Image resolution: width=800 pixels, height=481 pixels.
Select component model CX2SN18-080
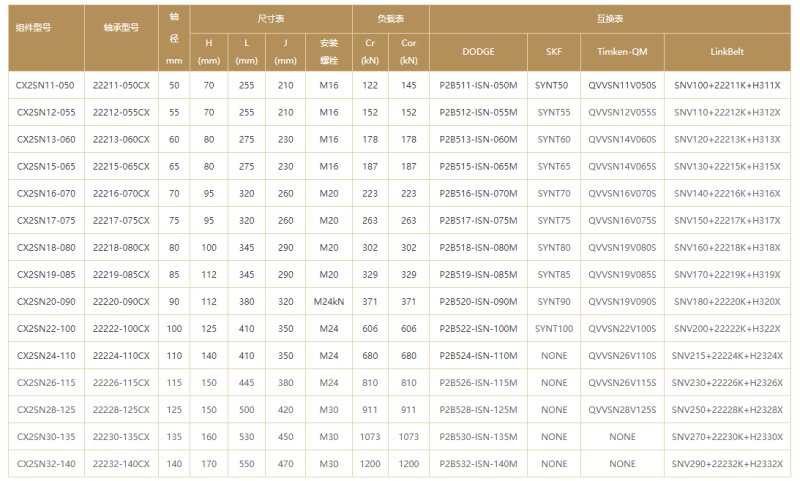(x=46, y=247)
